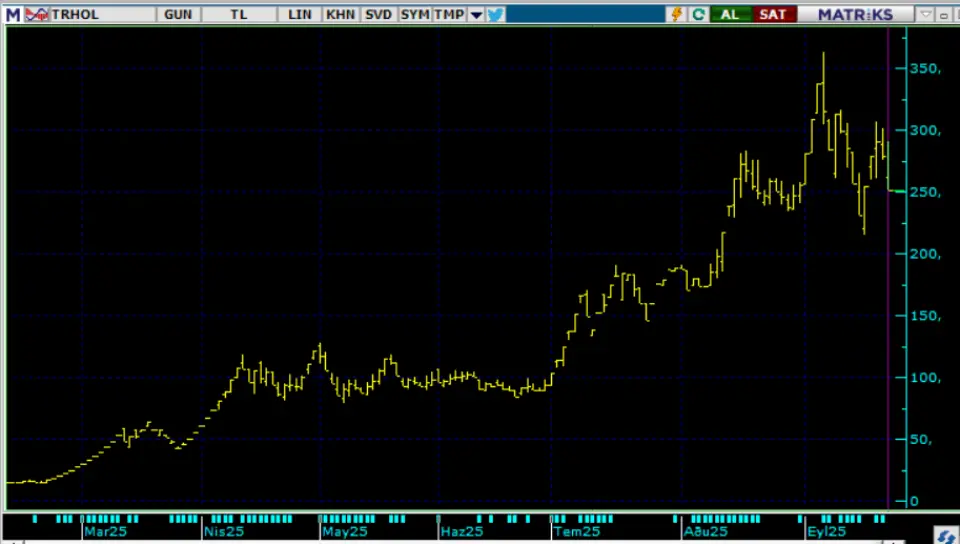
Task: Click the 0 price axis label
Action: (x=914, y=501)
